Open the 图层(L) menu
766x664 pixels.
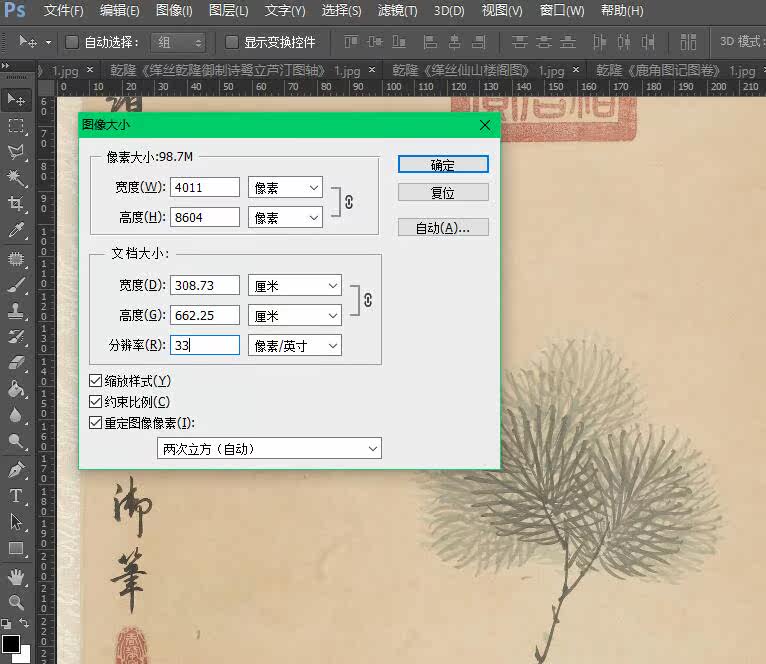coord(229,10)
